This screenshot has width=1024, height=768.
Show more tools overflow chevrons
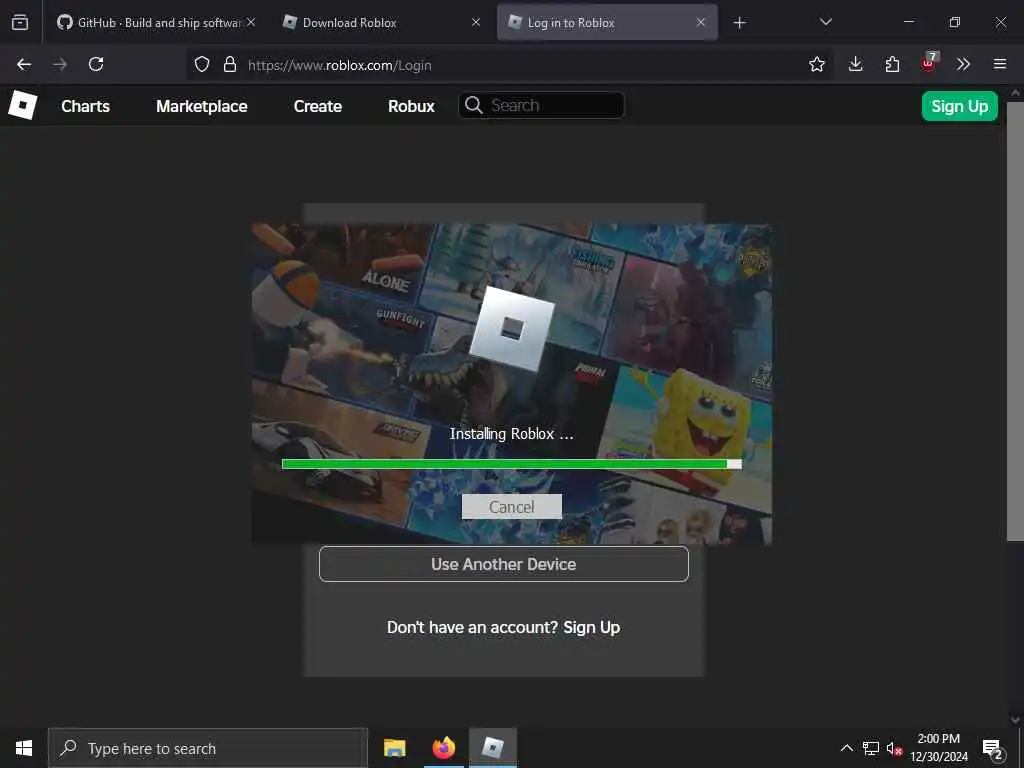963,64
